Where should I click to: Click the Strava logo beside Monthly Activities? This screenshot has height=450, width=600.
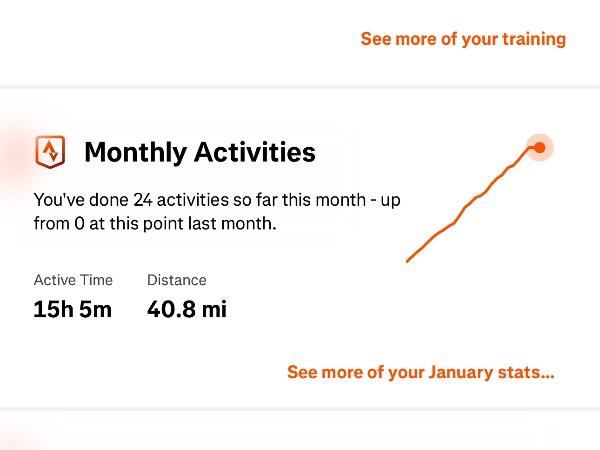point(49,152)
